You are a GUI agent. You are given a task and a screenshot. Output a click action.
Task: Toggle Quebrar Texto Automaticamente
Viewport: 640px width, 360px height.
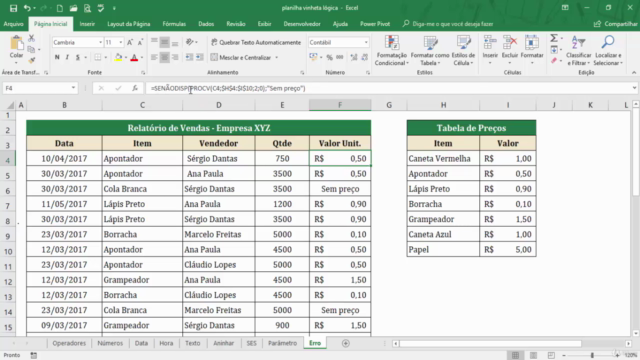[x=256, y=42]
